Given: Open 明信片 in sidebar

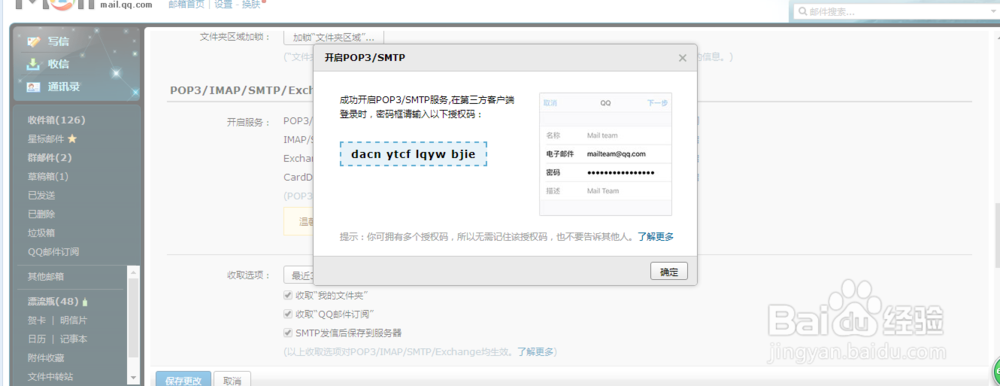Looking at the screenshot, I should tap(74, 320).
